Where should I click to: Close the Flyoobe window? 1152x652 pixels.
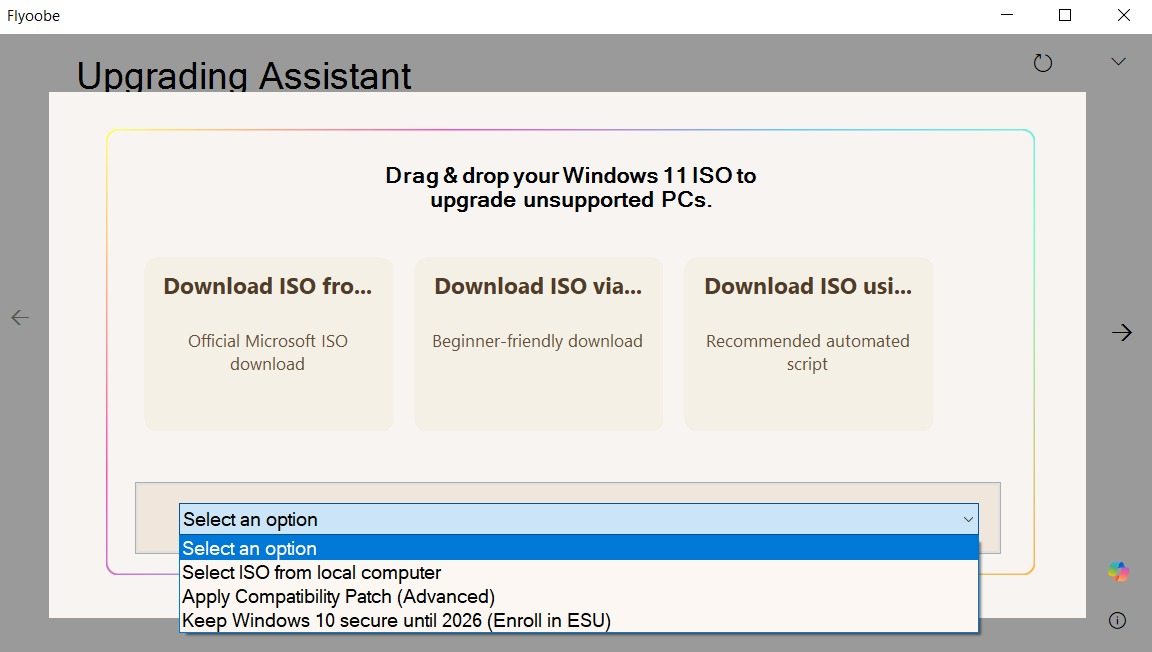[1123, 15]
